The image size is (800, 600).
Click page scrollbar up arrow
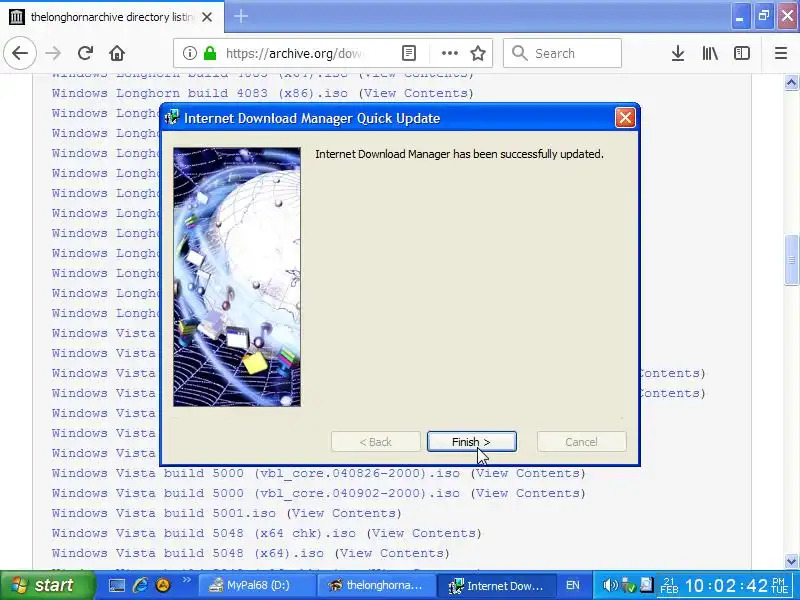pos(791,82)
